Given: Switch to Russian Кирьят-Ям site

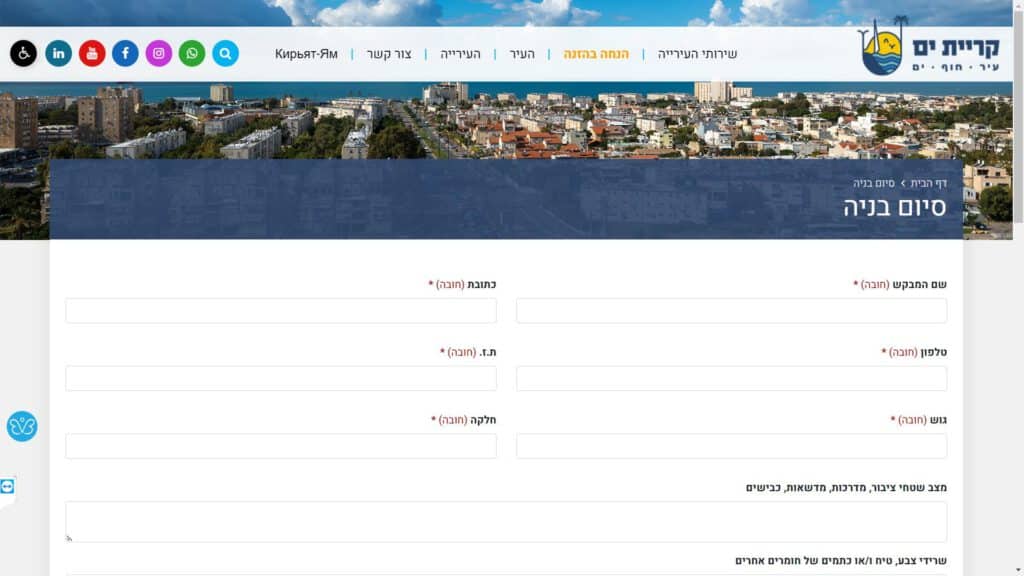Looking at the screenshot, I should coord(306,54).
